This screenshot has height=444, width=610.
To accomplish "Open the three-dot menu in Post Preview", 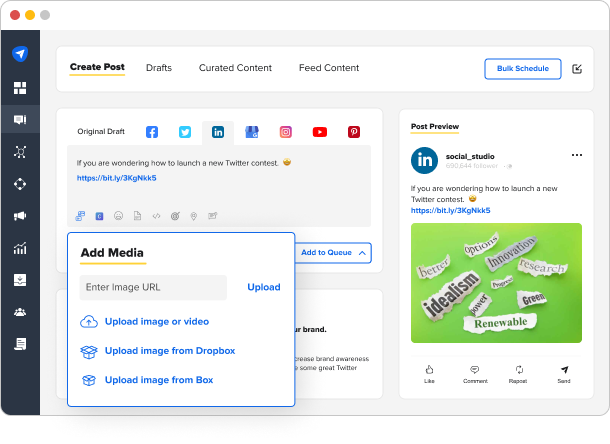I will click(x=577, y=155).
